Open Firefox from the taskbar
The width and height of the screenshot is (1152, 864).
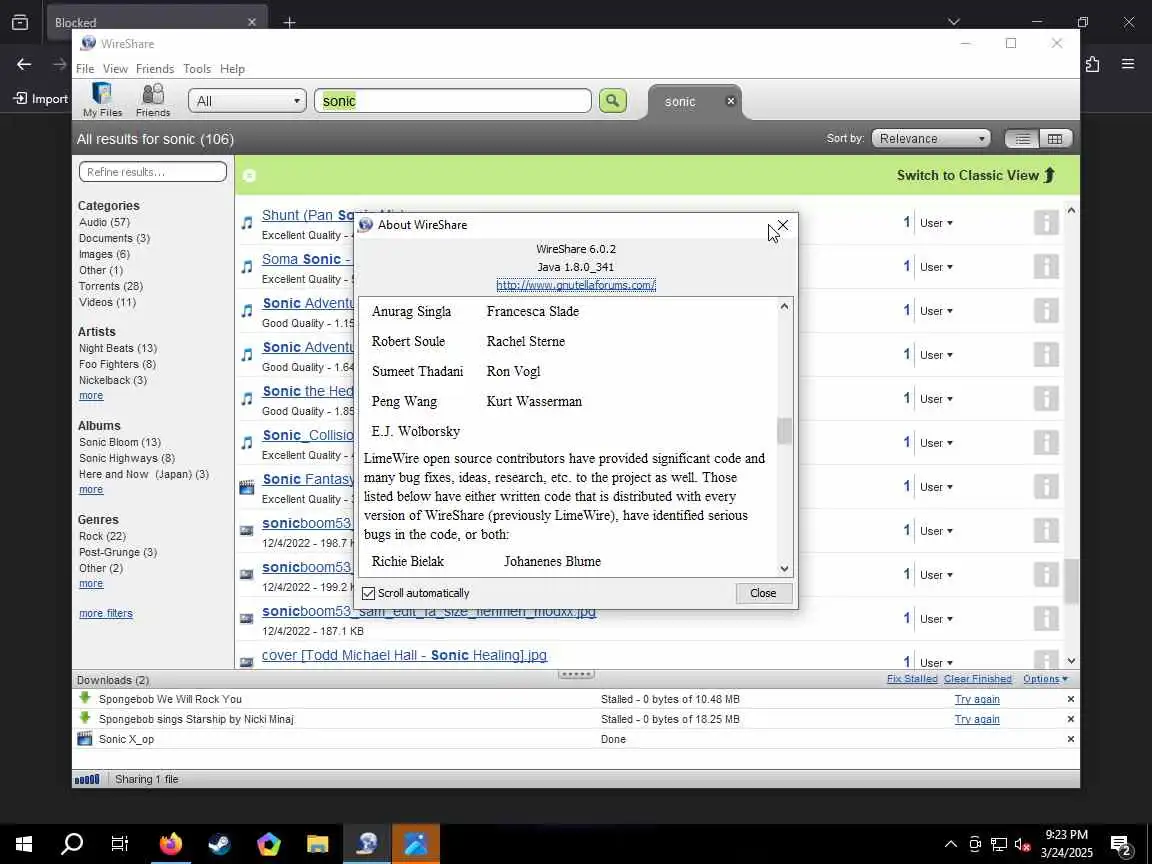(170, 843)
